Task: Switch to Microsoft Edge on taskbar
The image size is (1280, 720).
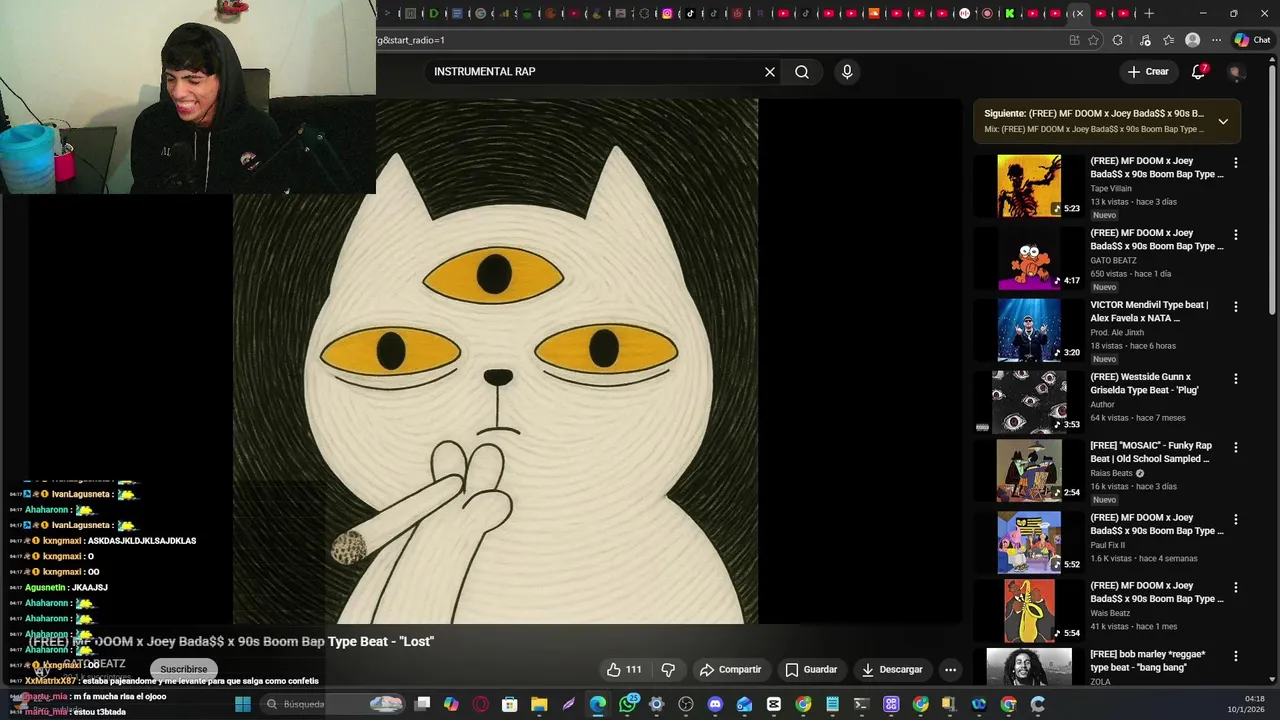Action: click(x=598, y=704)
